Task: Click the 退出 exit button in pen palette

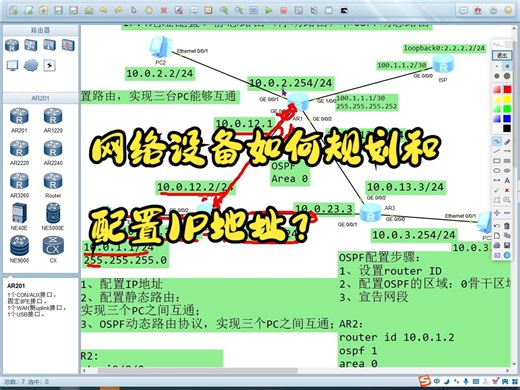Action: point(502,55)
